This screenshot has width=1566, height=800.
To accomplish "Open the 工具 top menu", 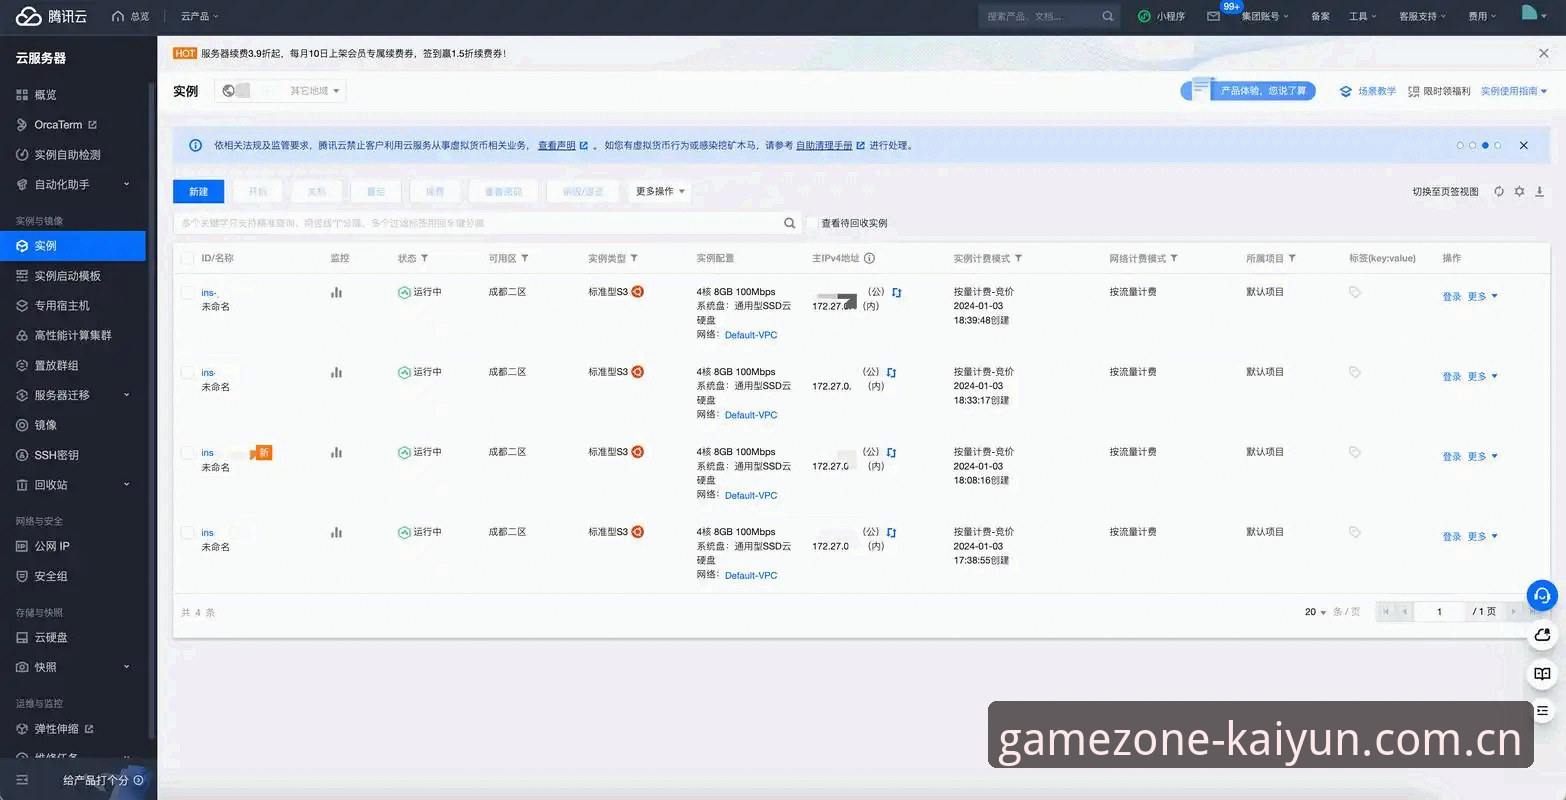I will click(x=1362, y=16).
